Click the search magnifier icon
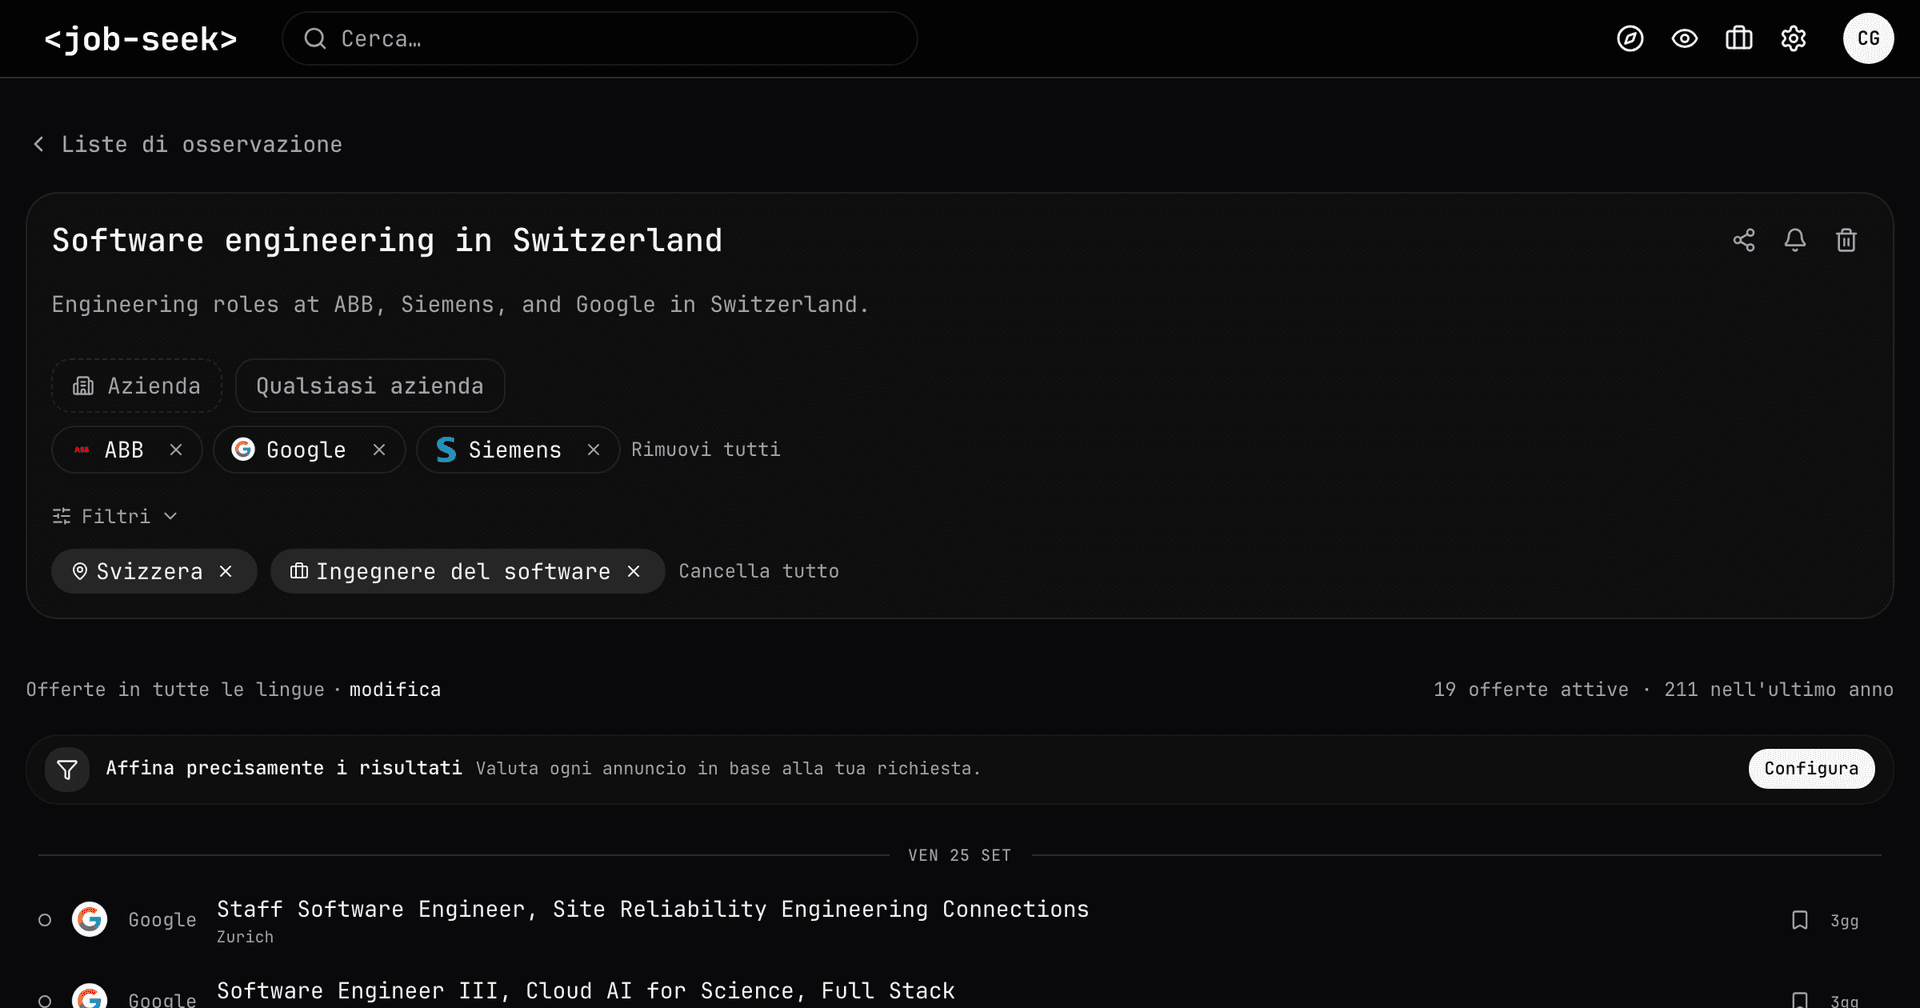 pyautogui.click(x=315, y=39)
